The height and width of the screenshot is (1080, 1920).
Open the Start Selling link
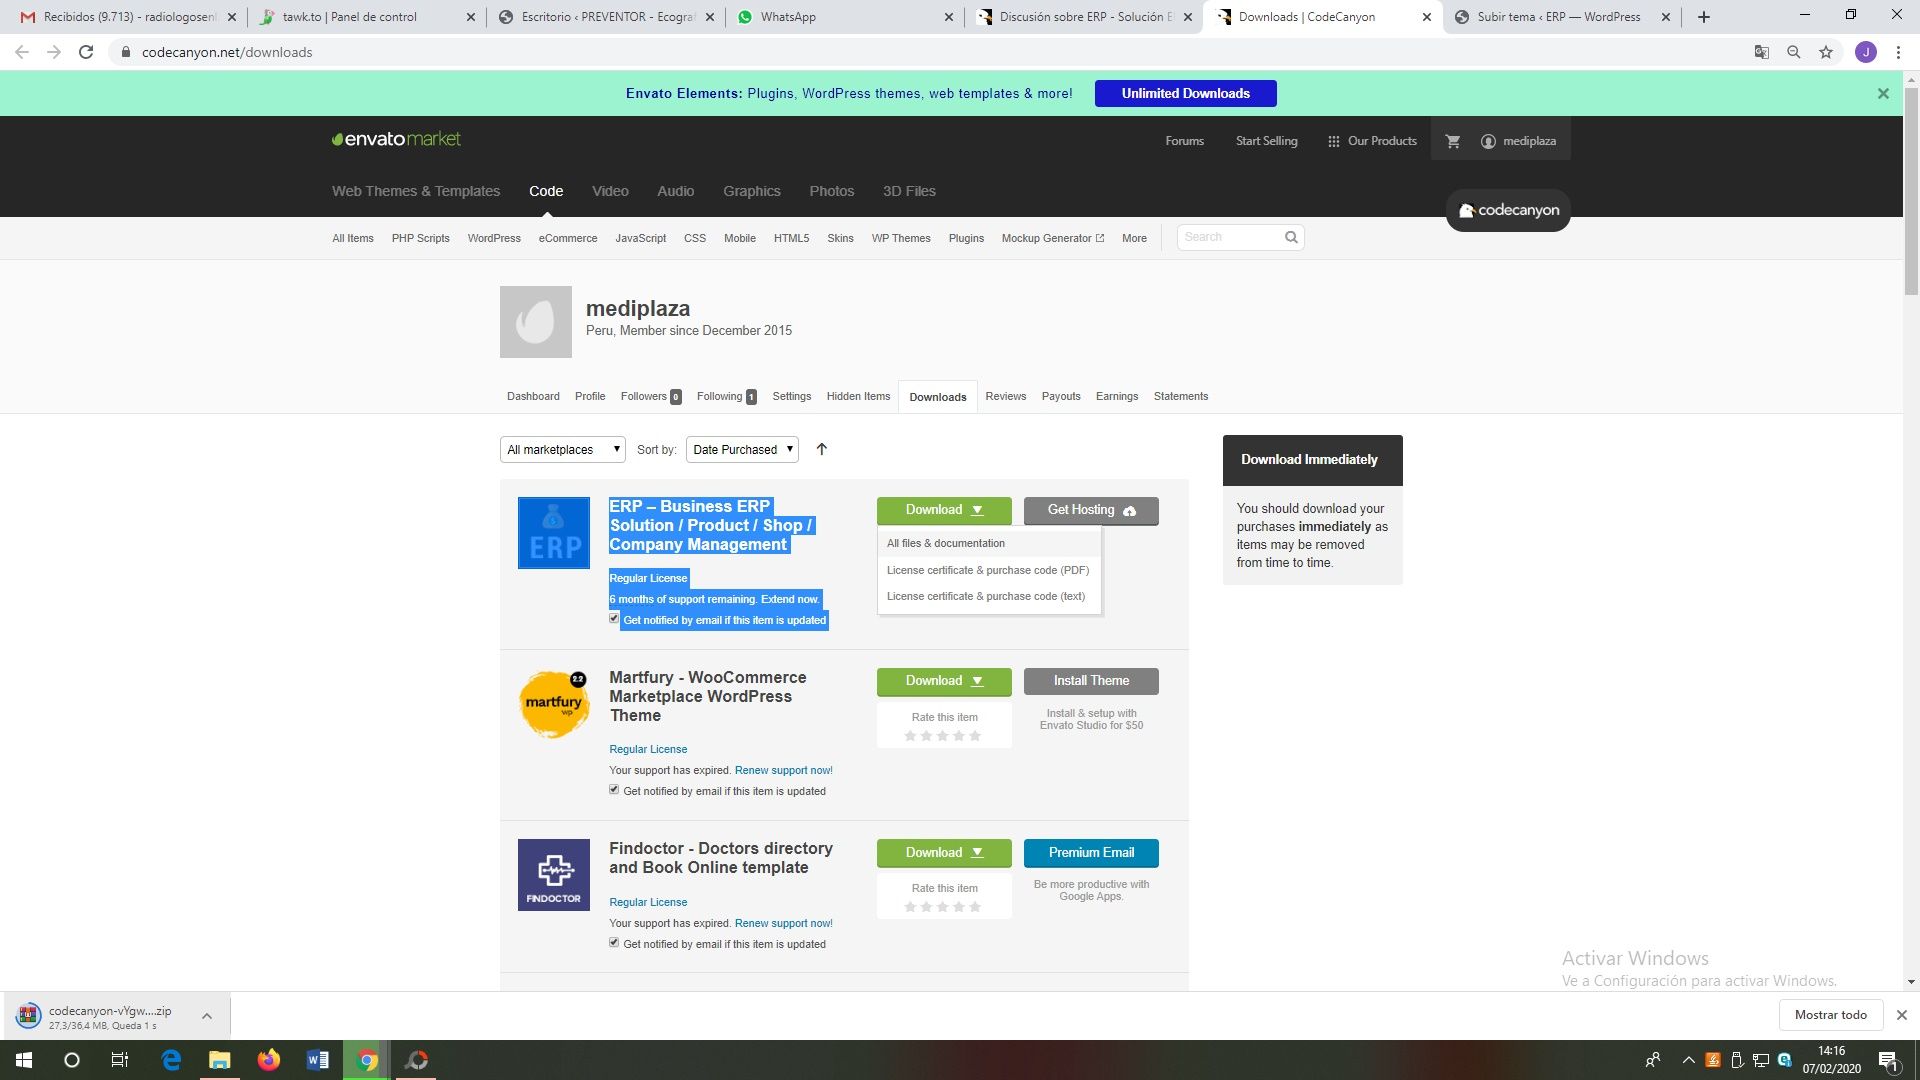[1266, 141]
